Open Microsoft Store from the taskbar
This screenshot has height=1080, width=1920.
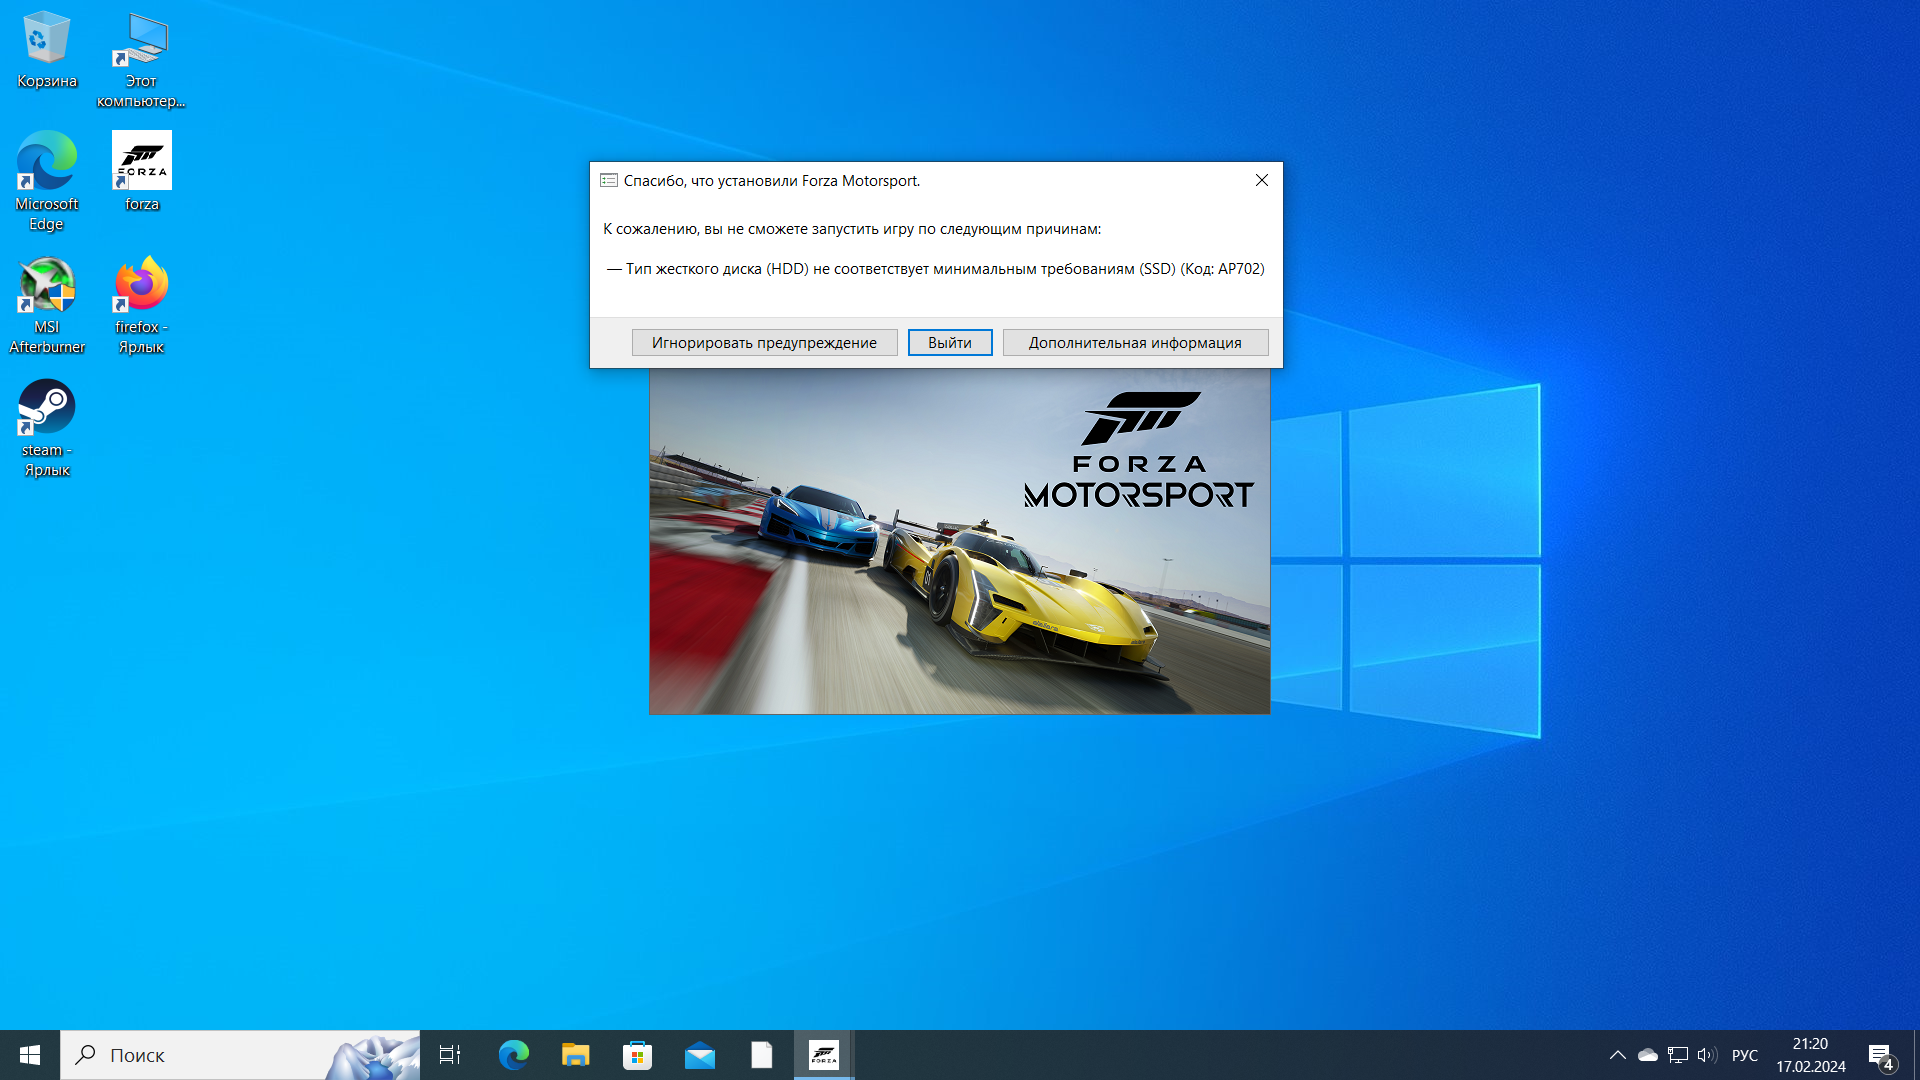(x=637, y=1055)
